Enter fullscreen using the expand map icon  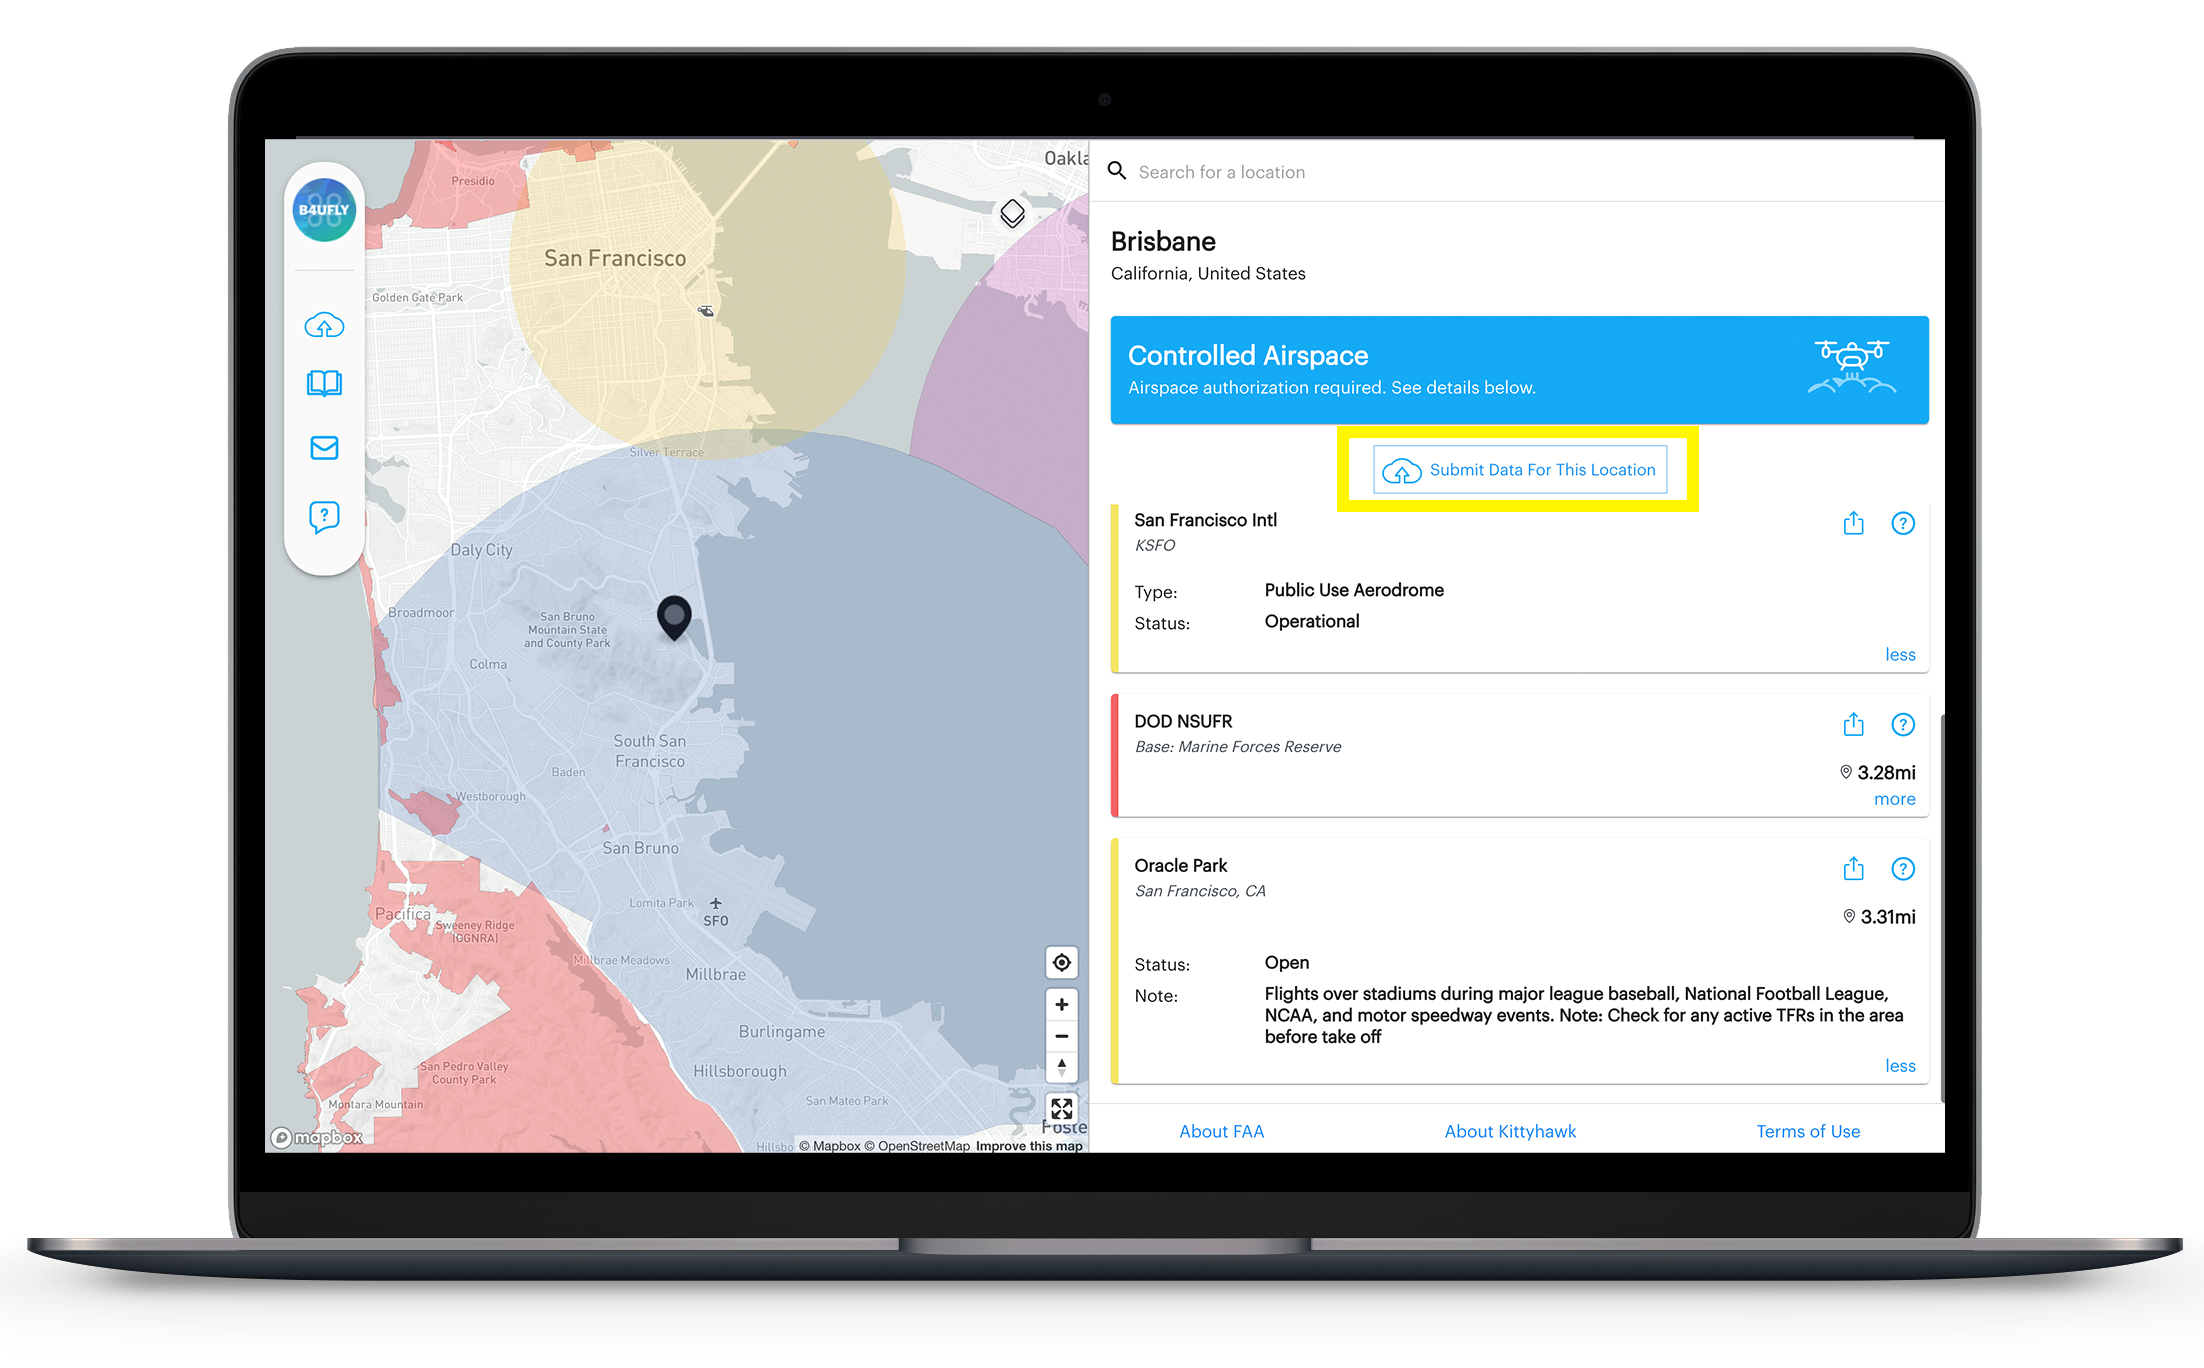coord(1061,1108)
